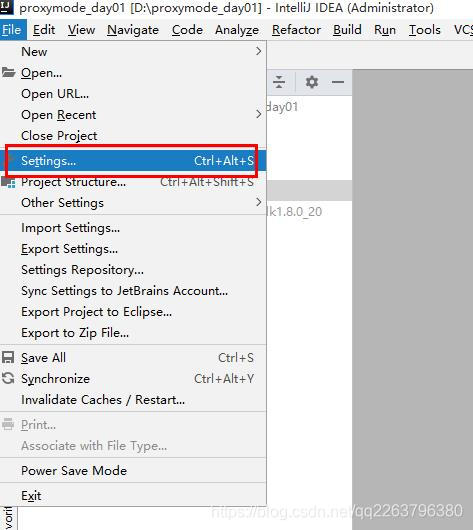Image resolution: width=473 pixels, height=530 pixels.
Task: Click the Open... menu entry
Action: (x=133, y=73)
